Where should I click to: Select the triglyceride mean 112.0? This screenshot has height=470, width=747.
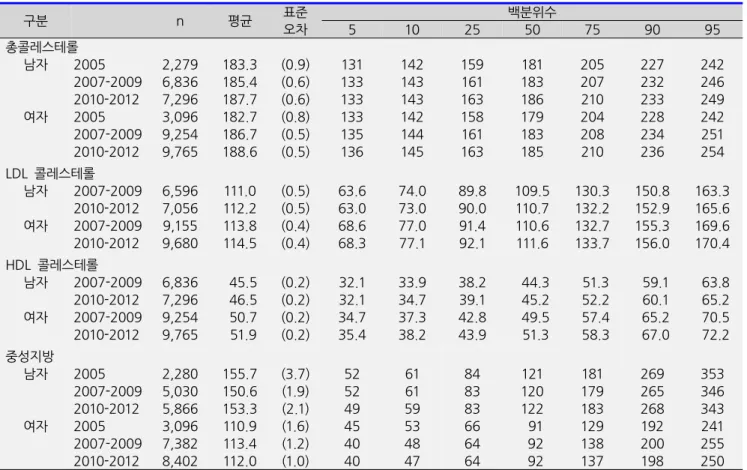click(240, 461)
